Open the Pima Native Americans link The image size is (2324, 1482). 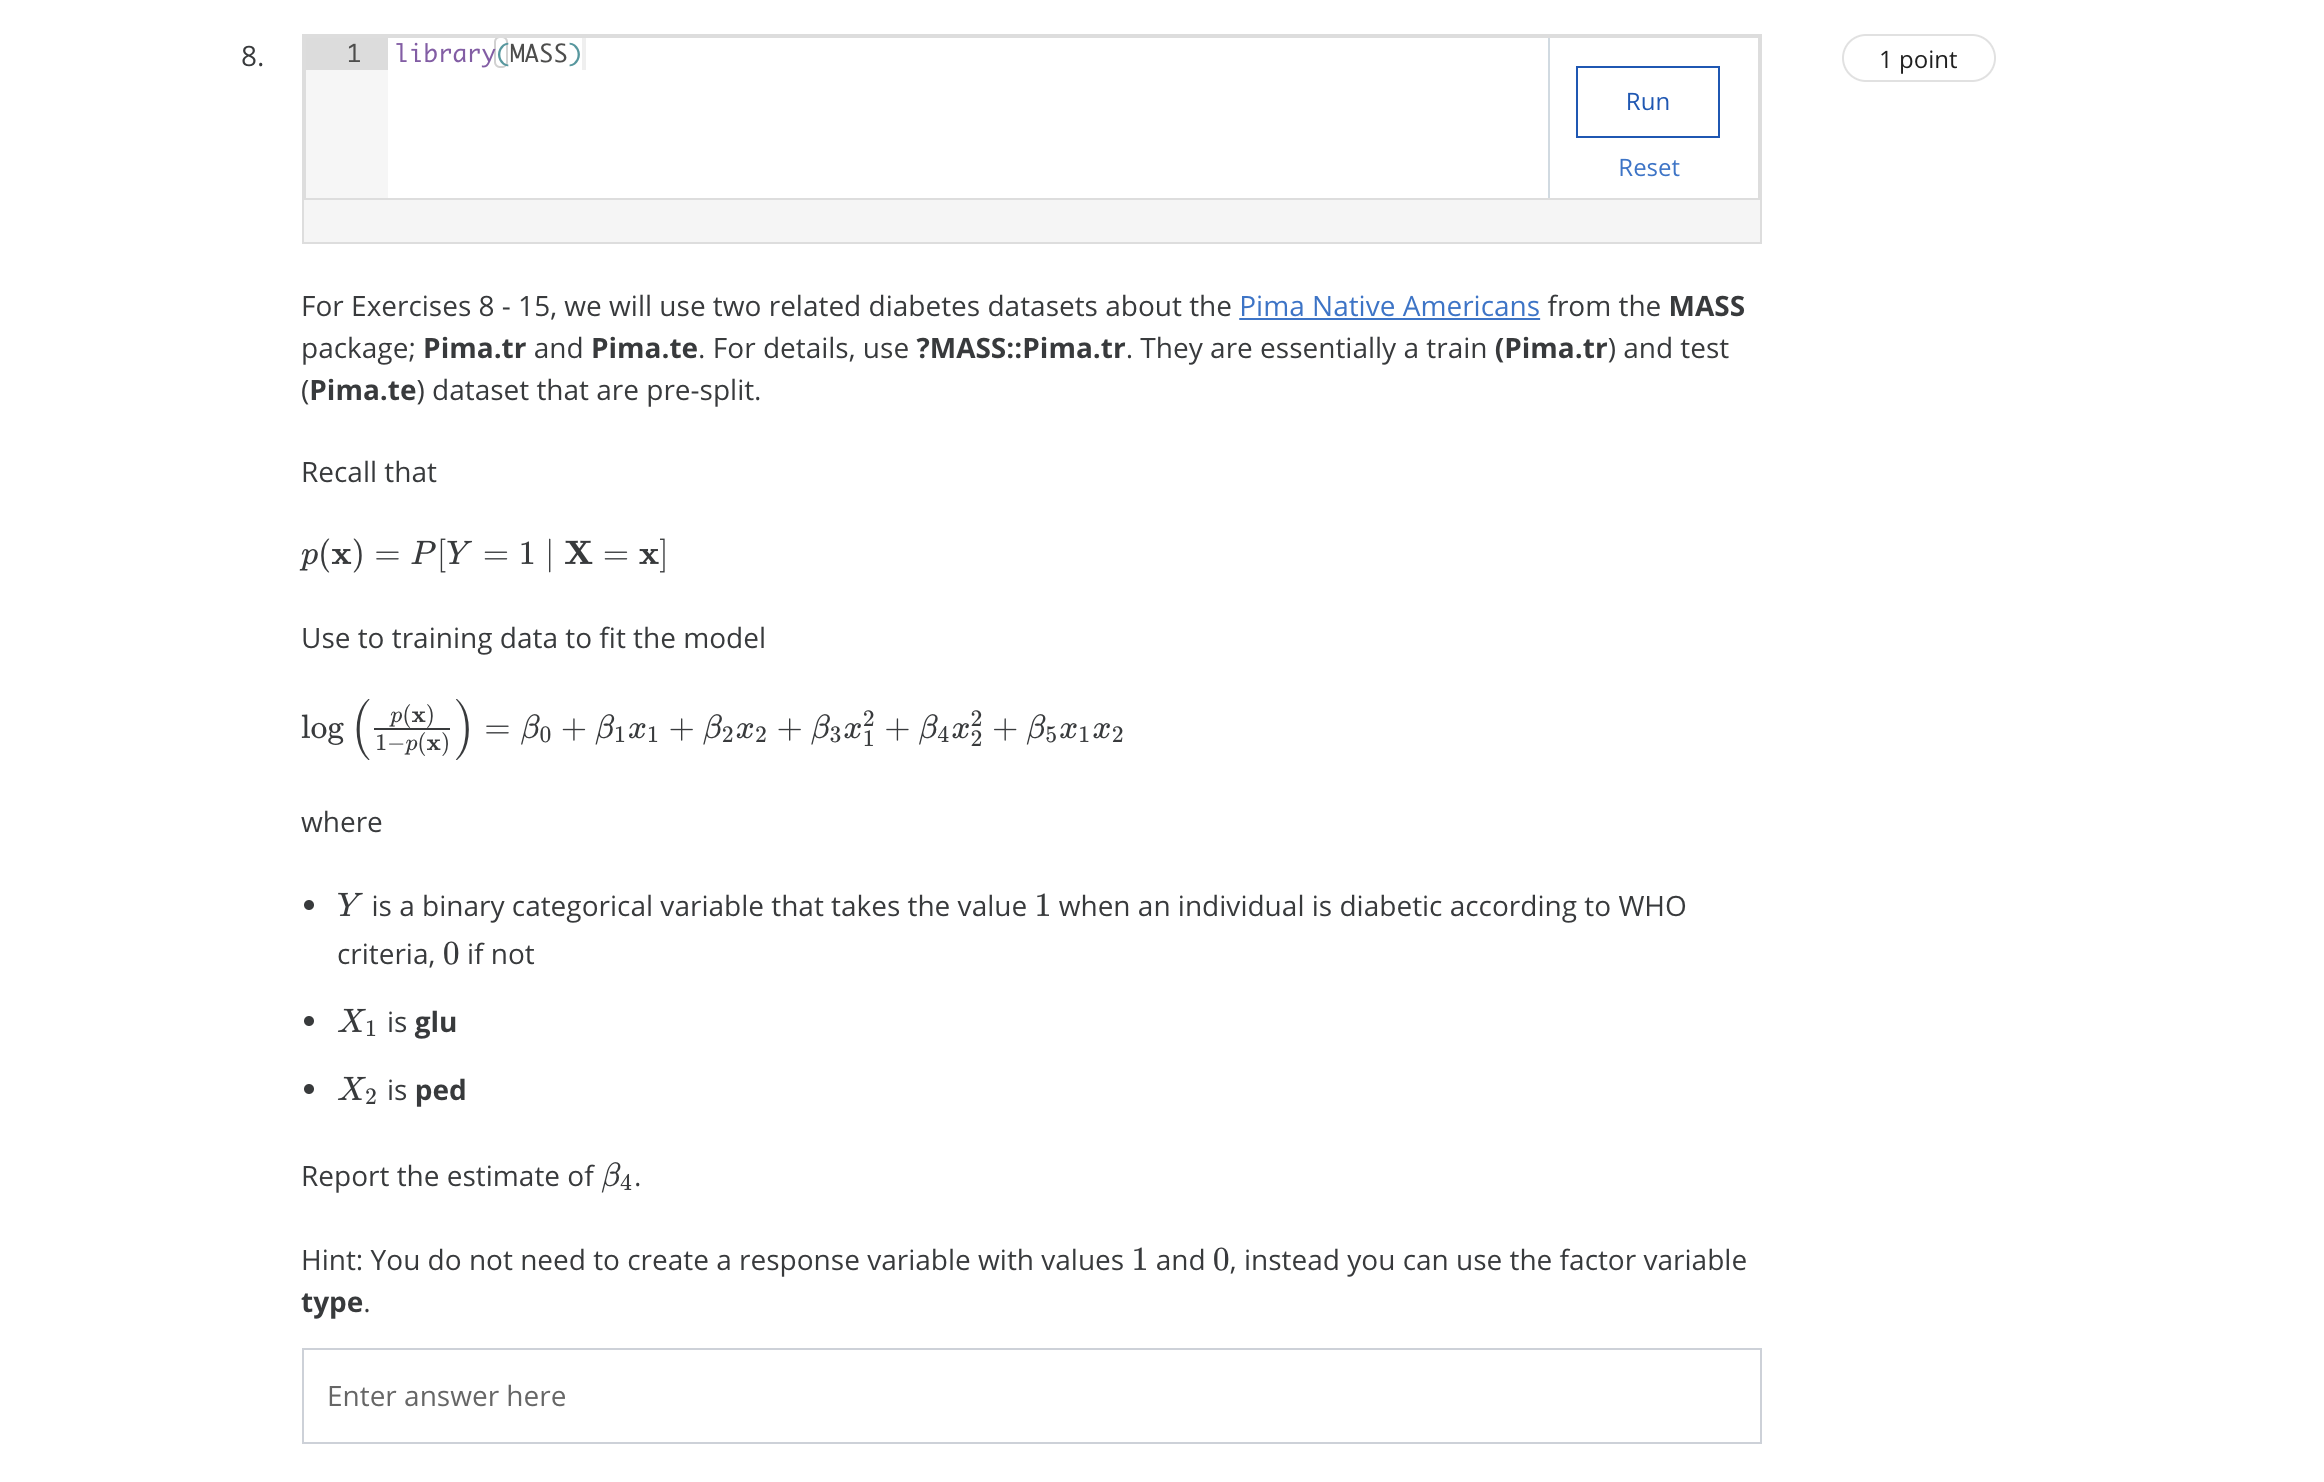pos(1388,306)
